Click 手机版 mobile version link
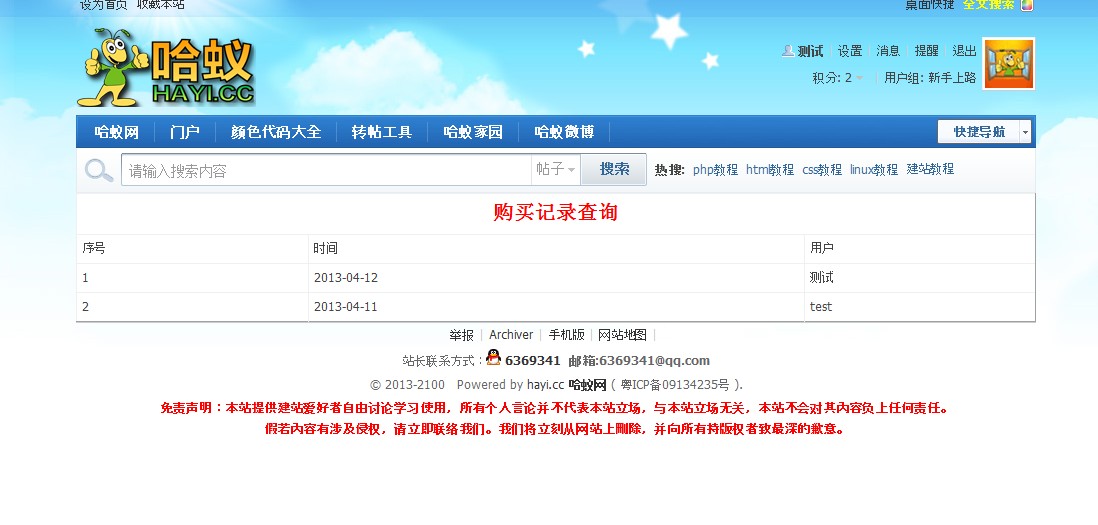1098x525 pixels. point(567,335)
